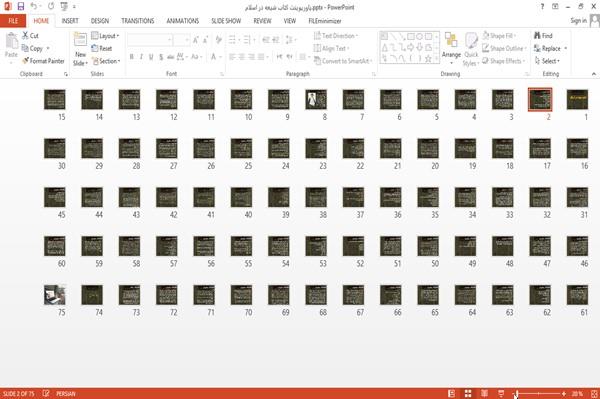600x399 pixels.
Task: Open the Shape Outline menu
Action: tap(504, 48)
